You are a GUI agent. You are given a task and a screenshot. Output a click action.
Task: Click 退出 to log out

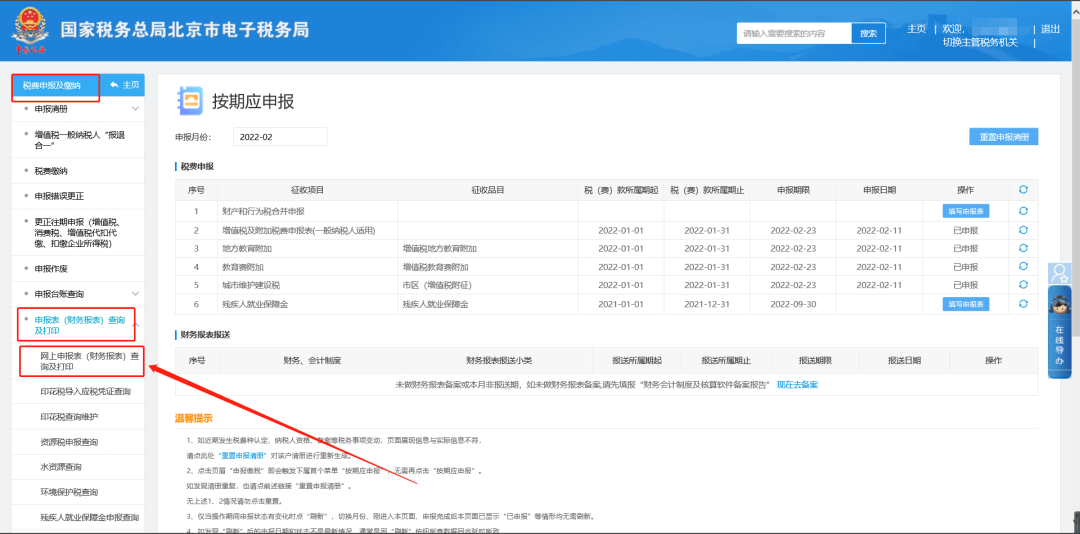click(1050, 29)
